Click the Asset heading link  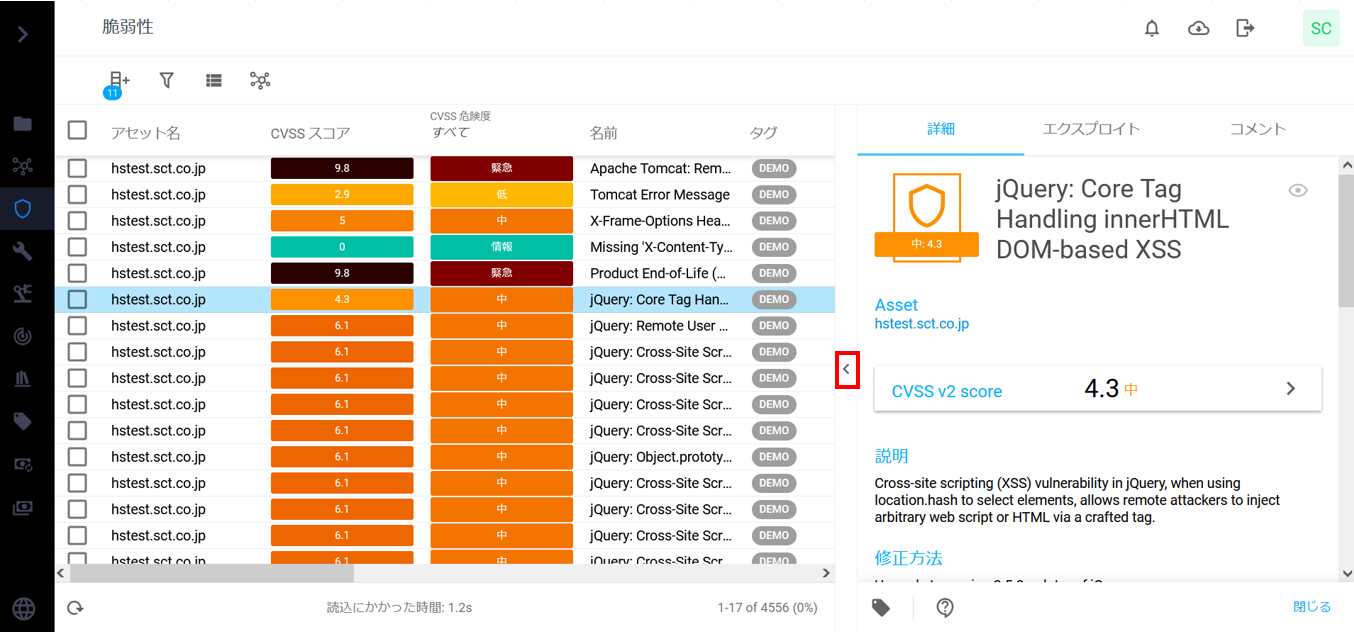click(x=896, y=305)
